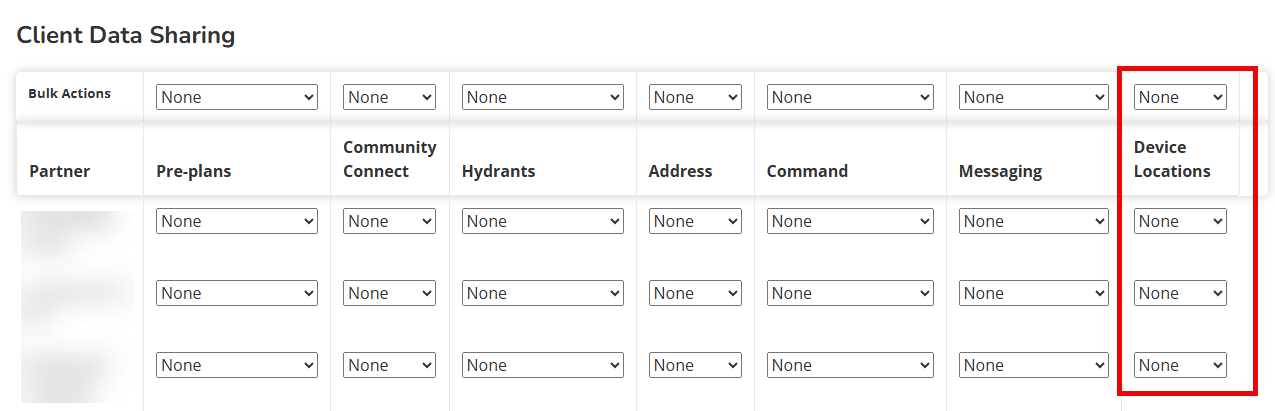Open Bulk Actions Device Locations dropdown
The image size is (1275, 411).
(1180, 97)
